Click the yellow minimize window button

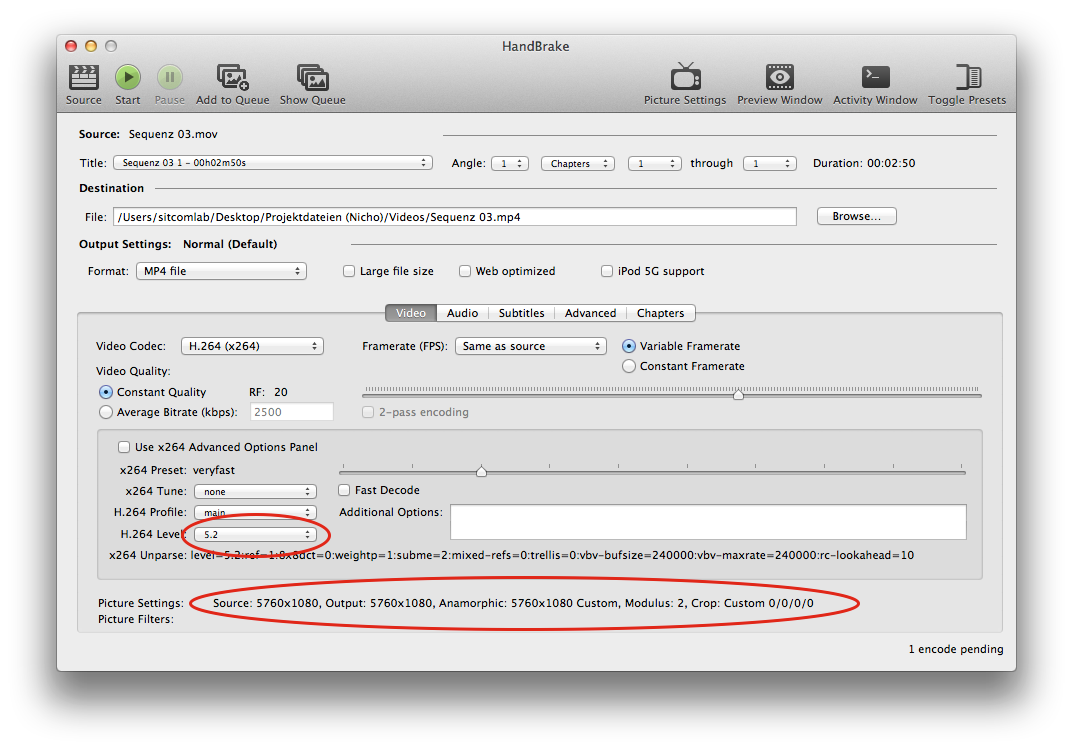point(91,46)
